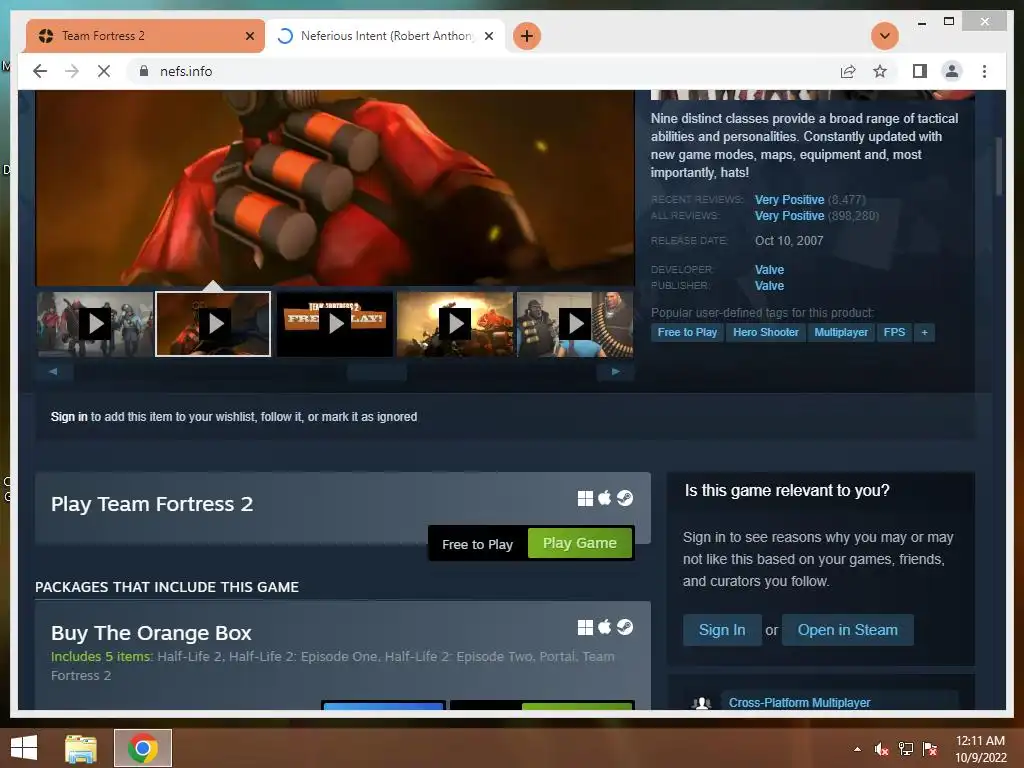Go forward to the next page
This screenshot has width=1024, height=768.
[x=72, y=71]
